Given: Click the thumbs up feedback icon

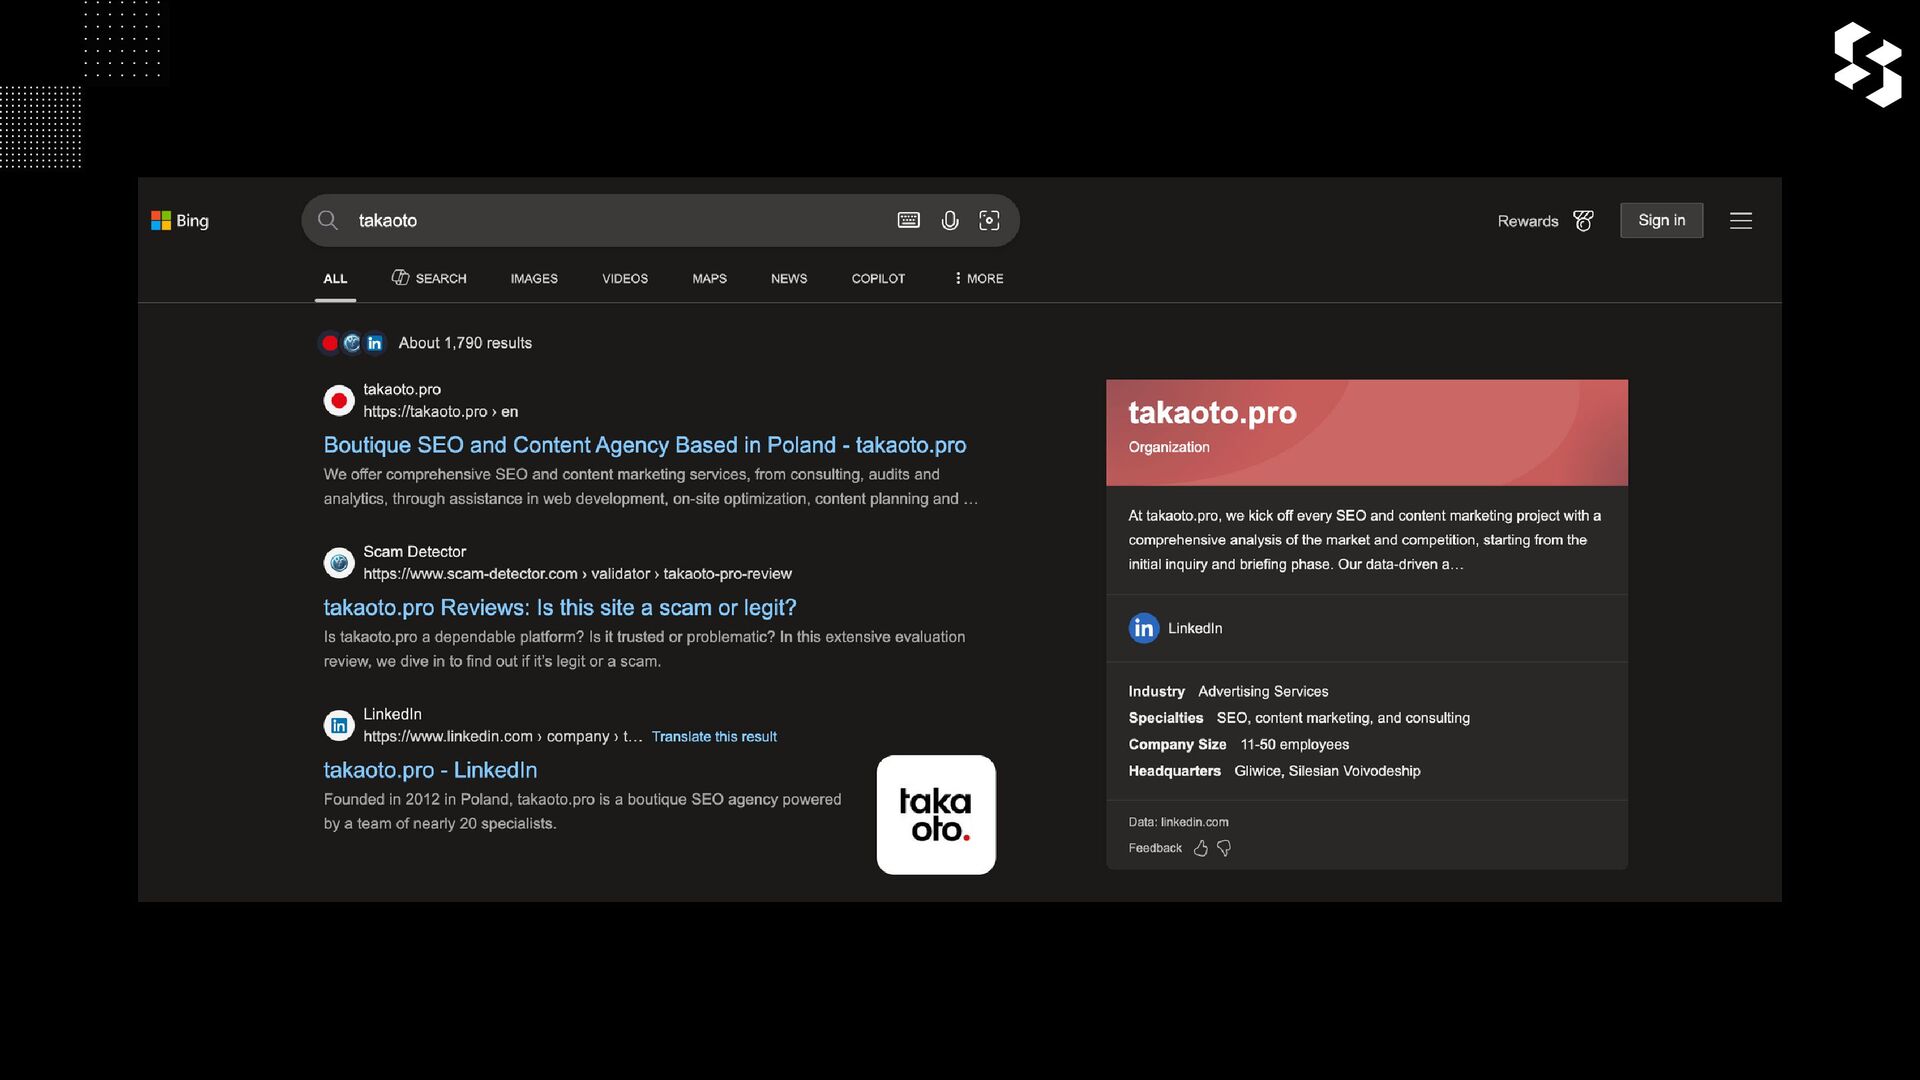Looking at the screenshot, I should pyautogui.click(x=1201, y=848).
